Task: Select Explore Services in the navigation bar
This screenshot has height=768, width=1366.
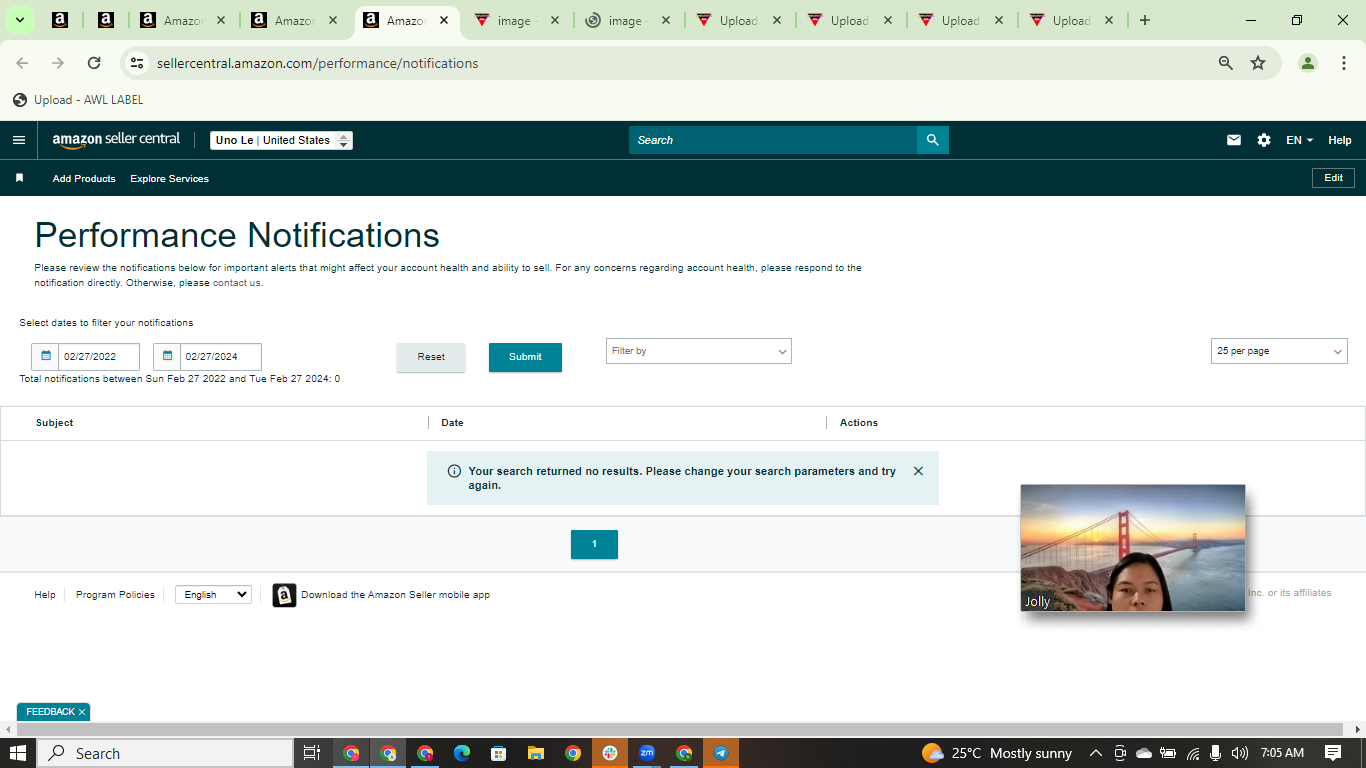Action: tap(169, 179)
